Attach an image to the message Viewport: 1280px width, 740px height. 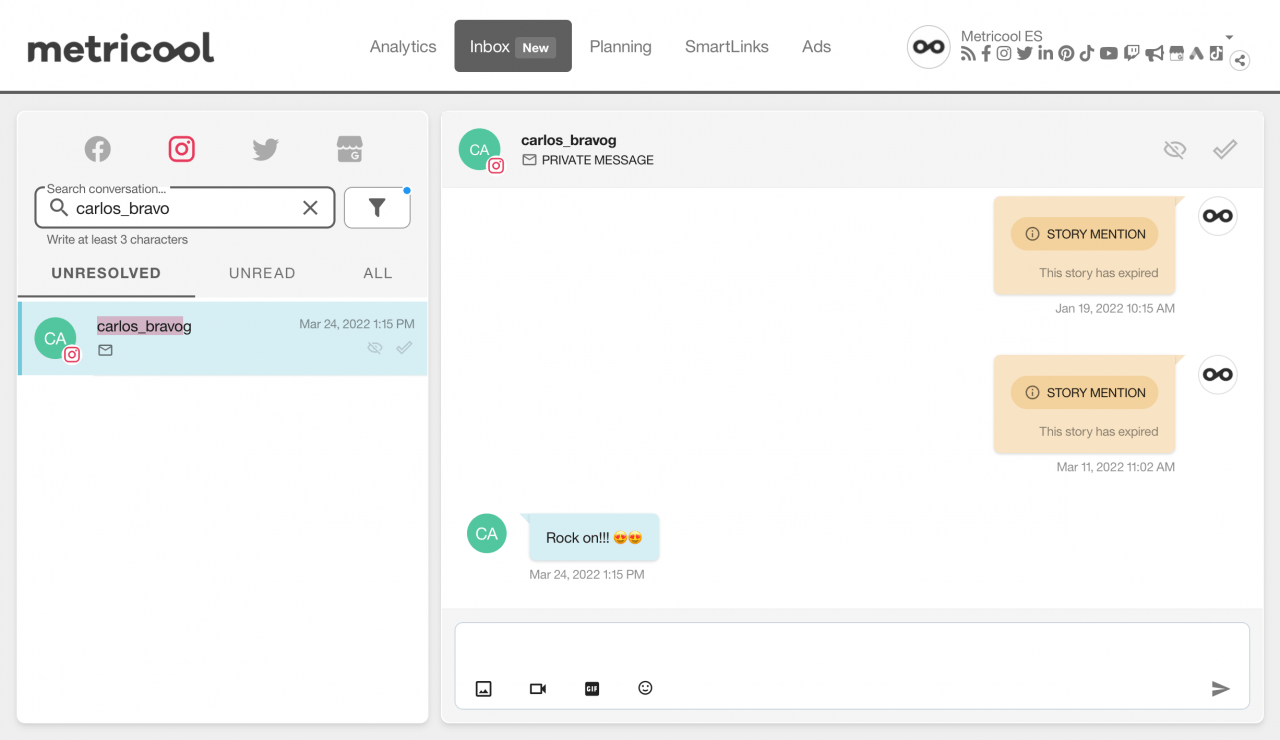click(484, 688)
